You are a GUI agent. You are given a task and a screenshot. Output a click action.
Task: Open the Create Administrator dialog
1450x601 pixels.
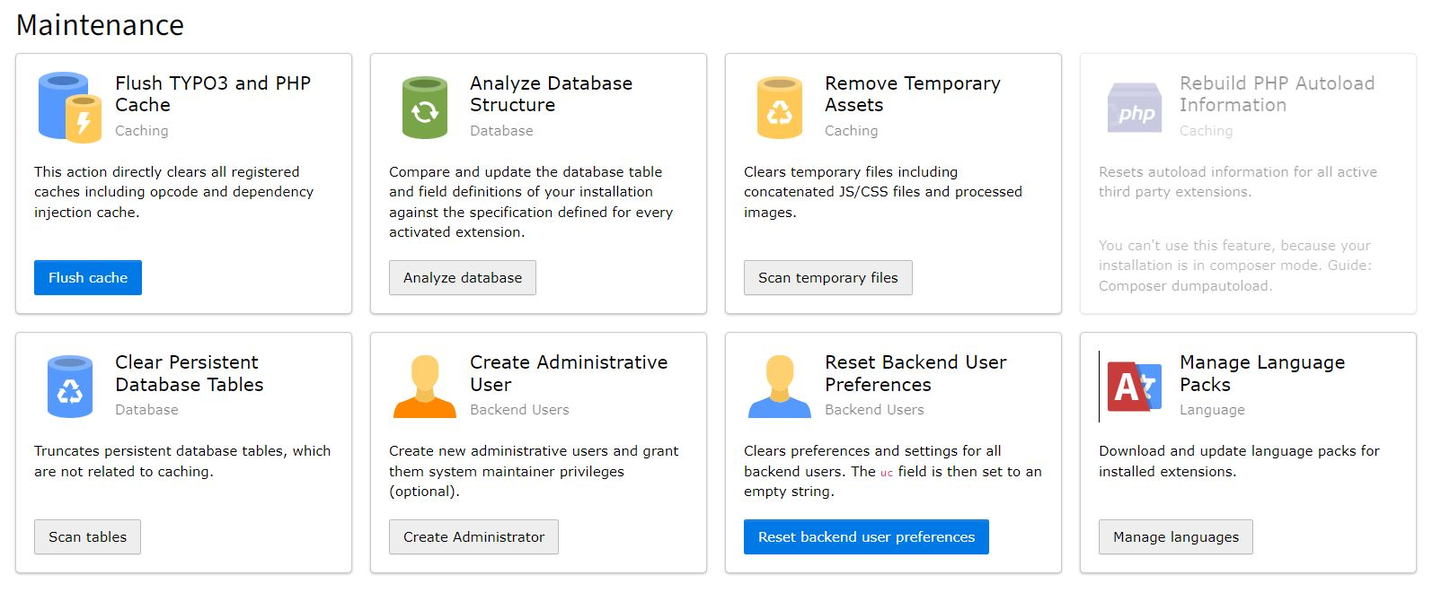[x=473, y=537]
